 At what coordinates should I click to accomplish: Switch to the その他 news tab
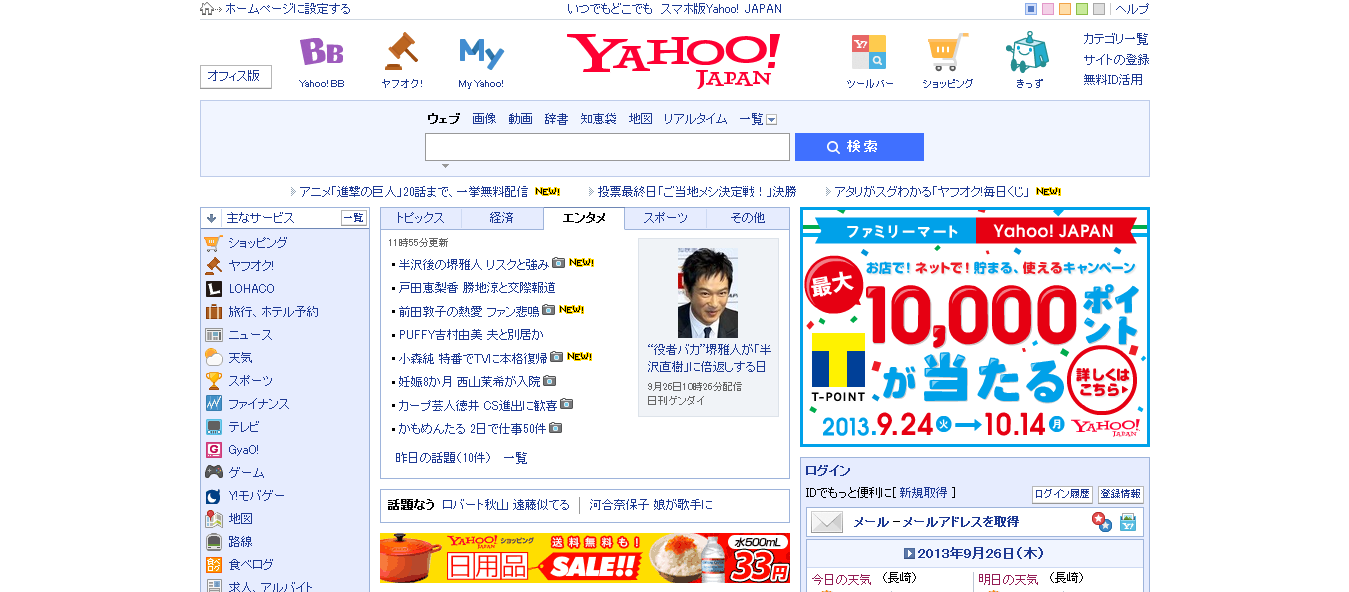pos(747,218)
